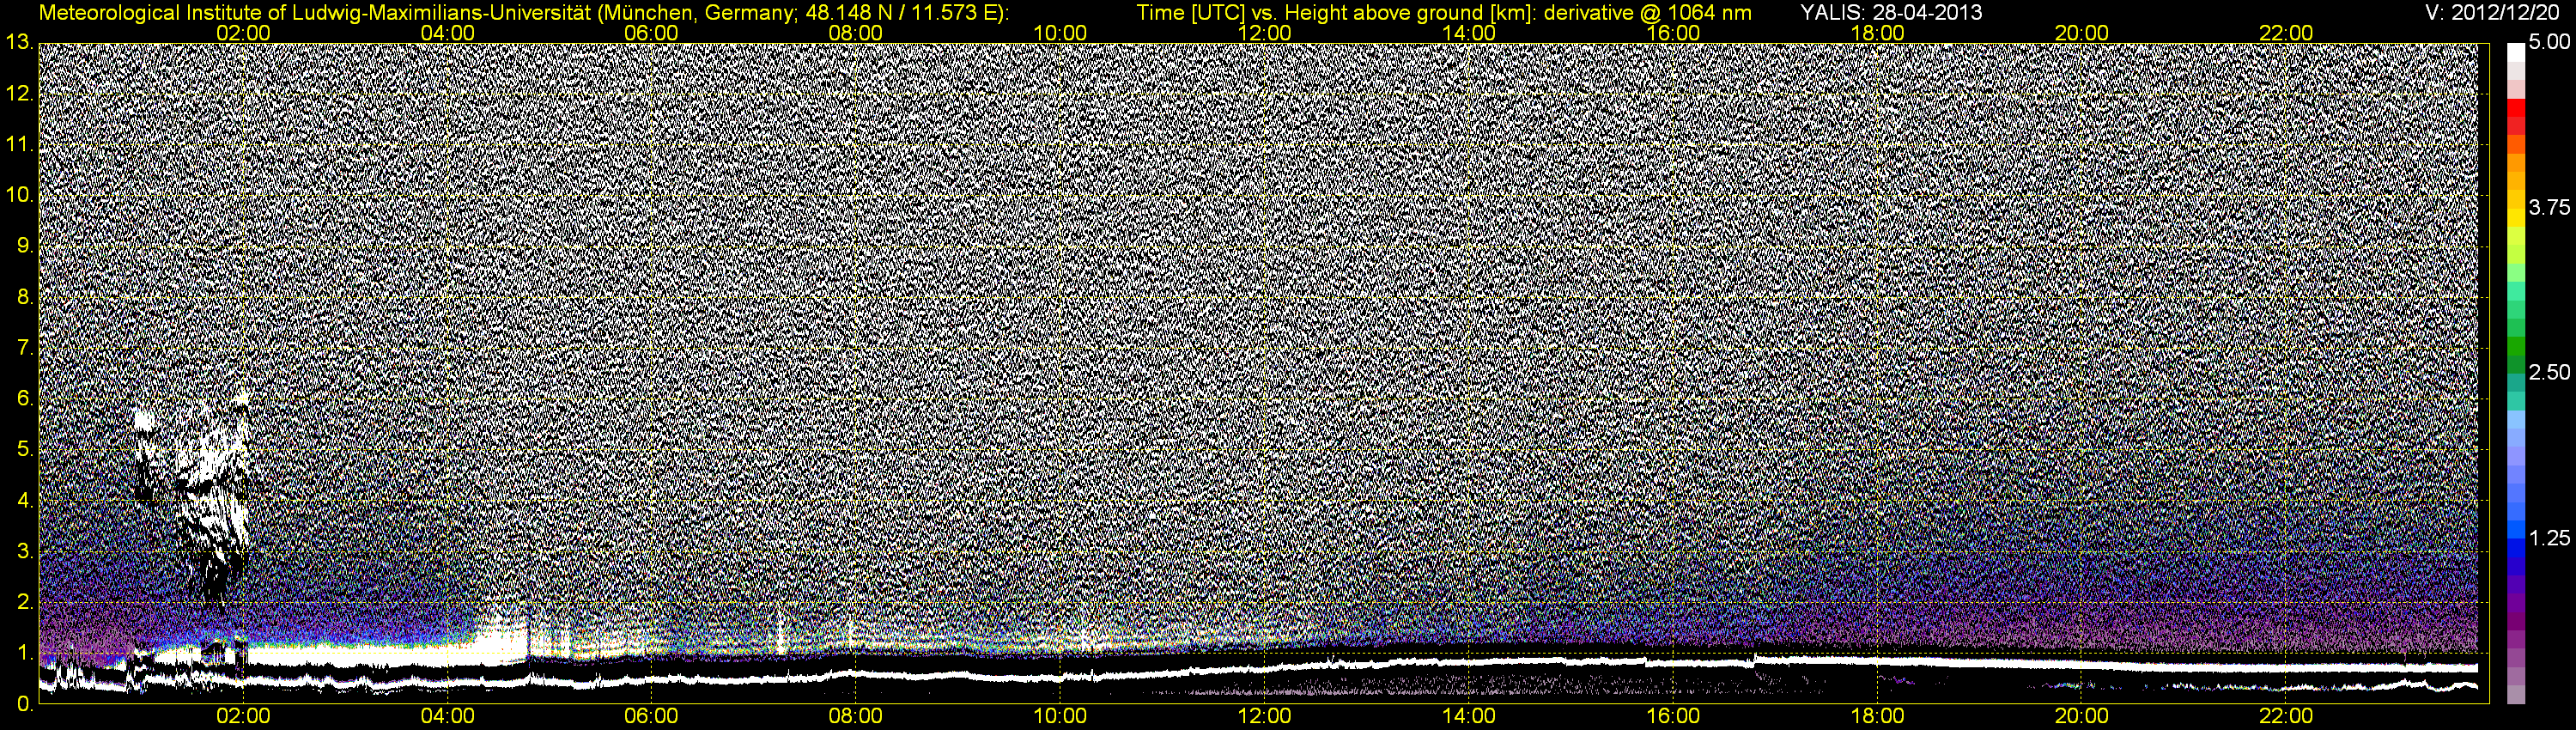Click the 04:00 label on the bottom time axis
Screen dimensions: 2576x730
[447, 717]
